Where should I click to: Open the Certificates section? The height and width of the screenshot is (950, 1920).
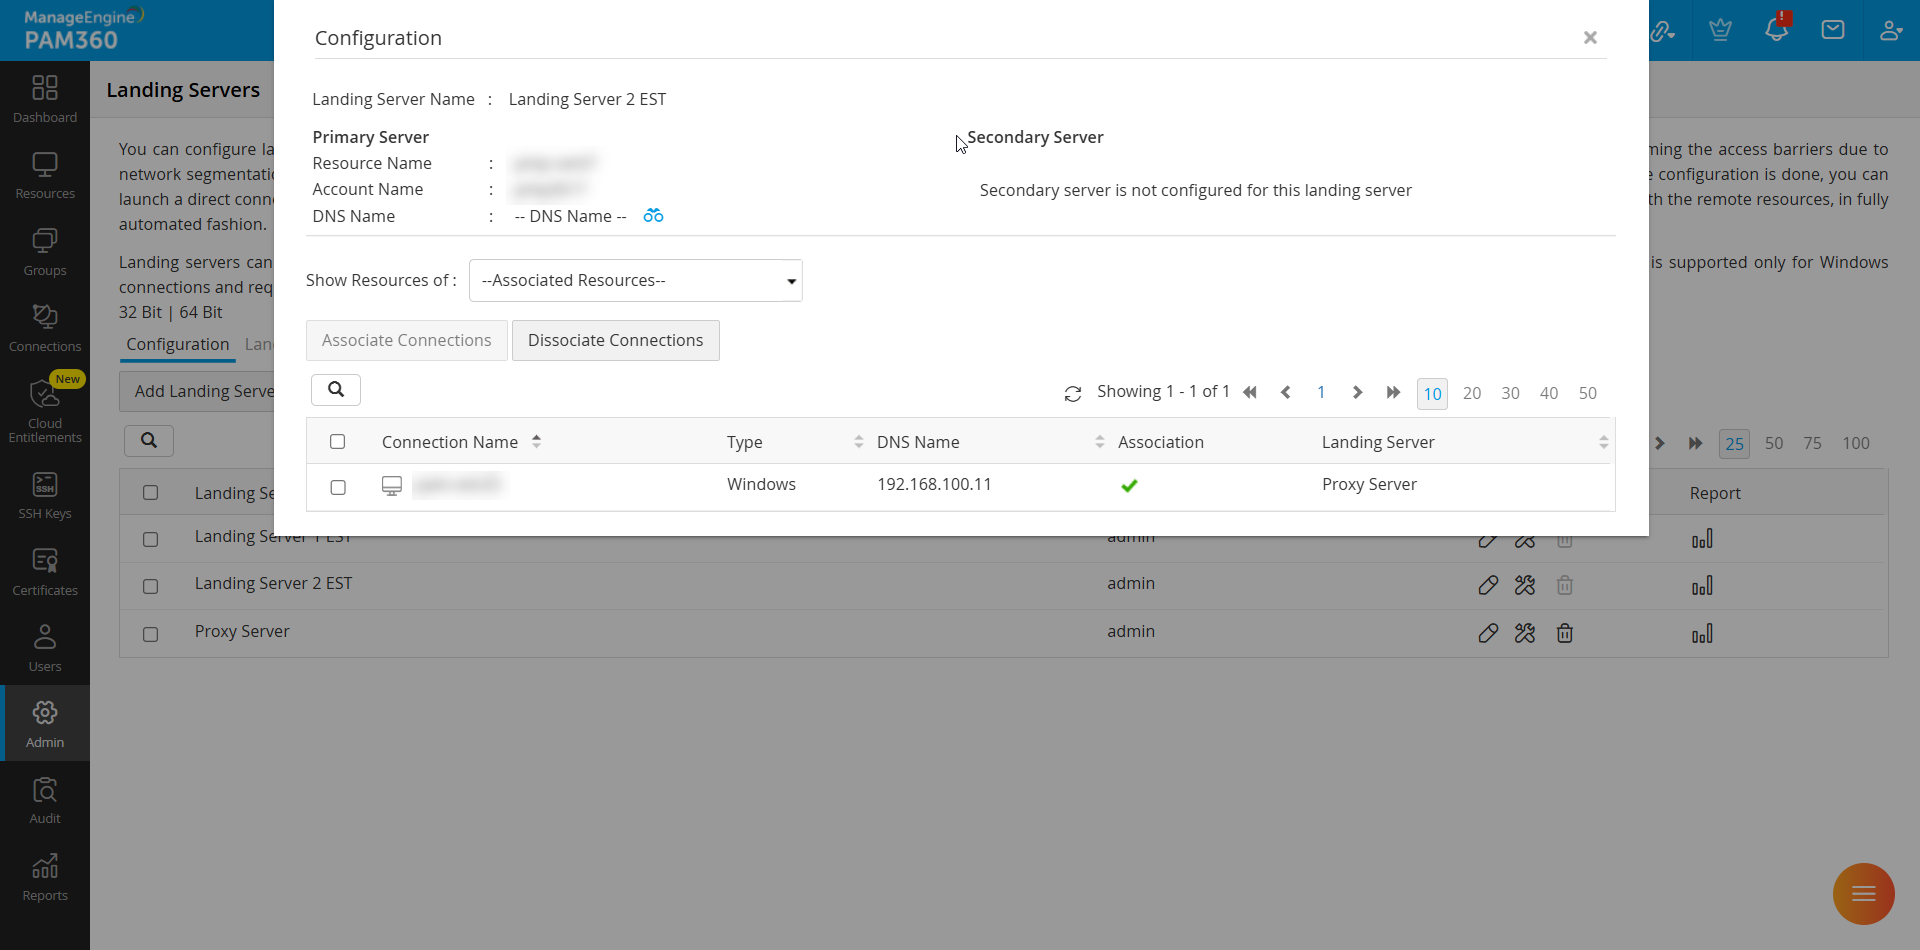pos(44,570)
